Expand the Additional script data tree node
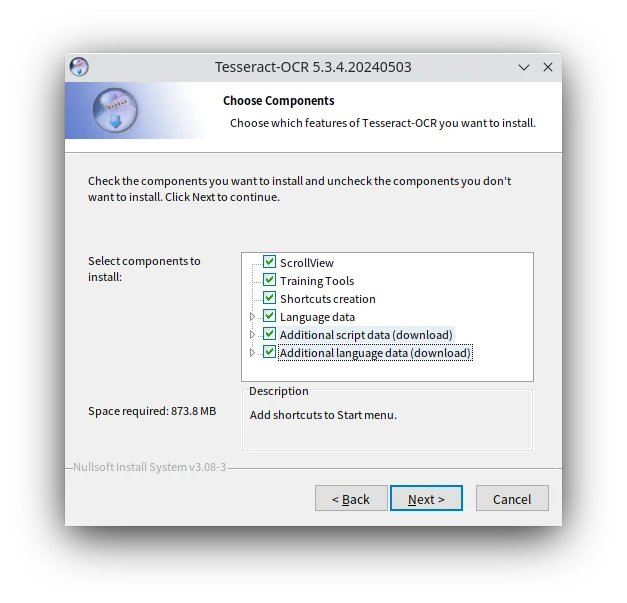This screenshot has width=627, height=603. click(x=252, y=335)
